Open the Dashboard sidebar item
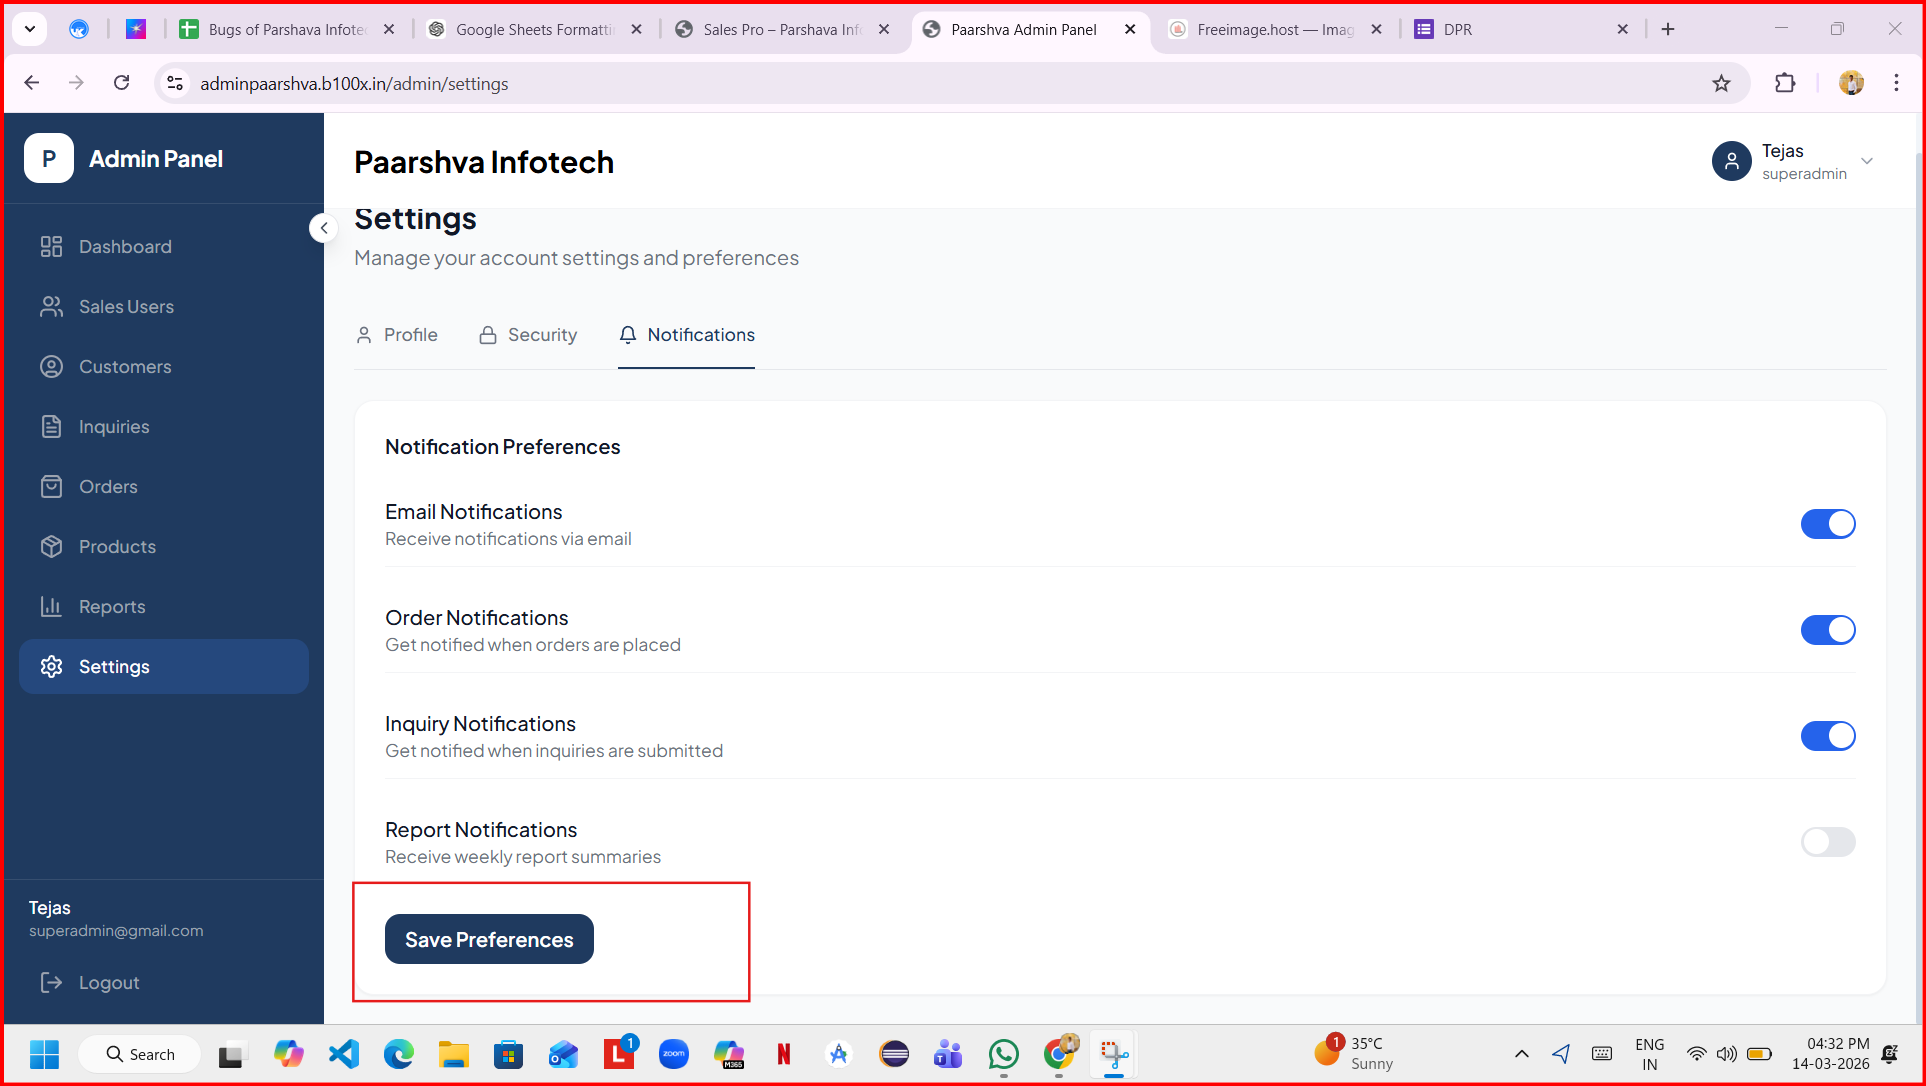The width and height of the screenshot is (1926, 1086). pos(164,247)
